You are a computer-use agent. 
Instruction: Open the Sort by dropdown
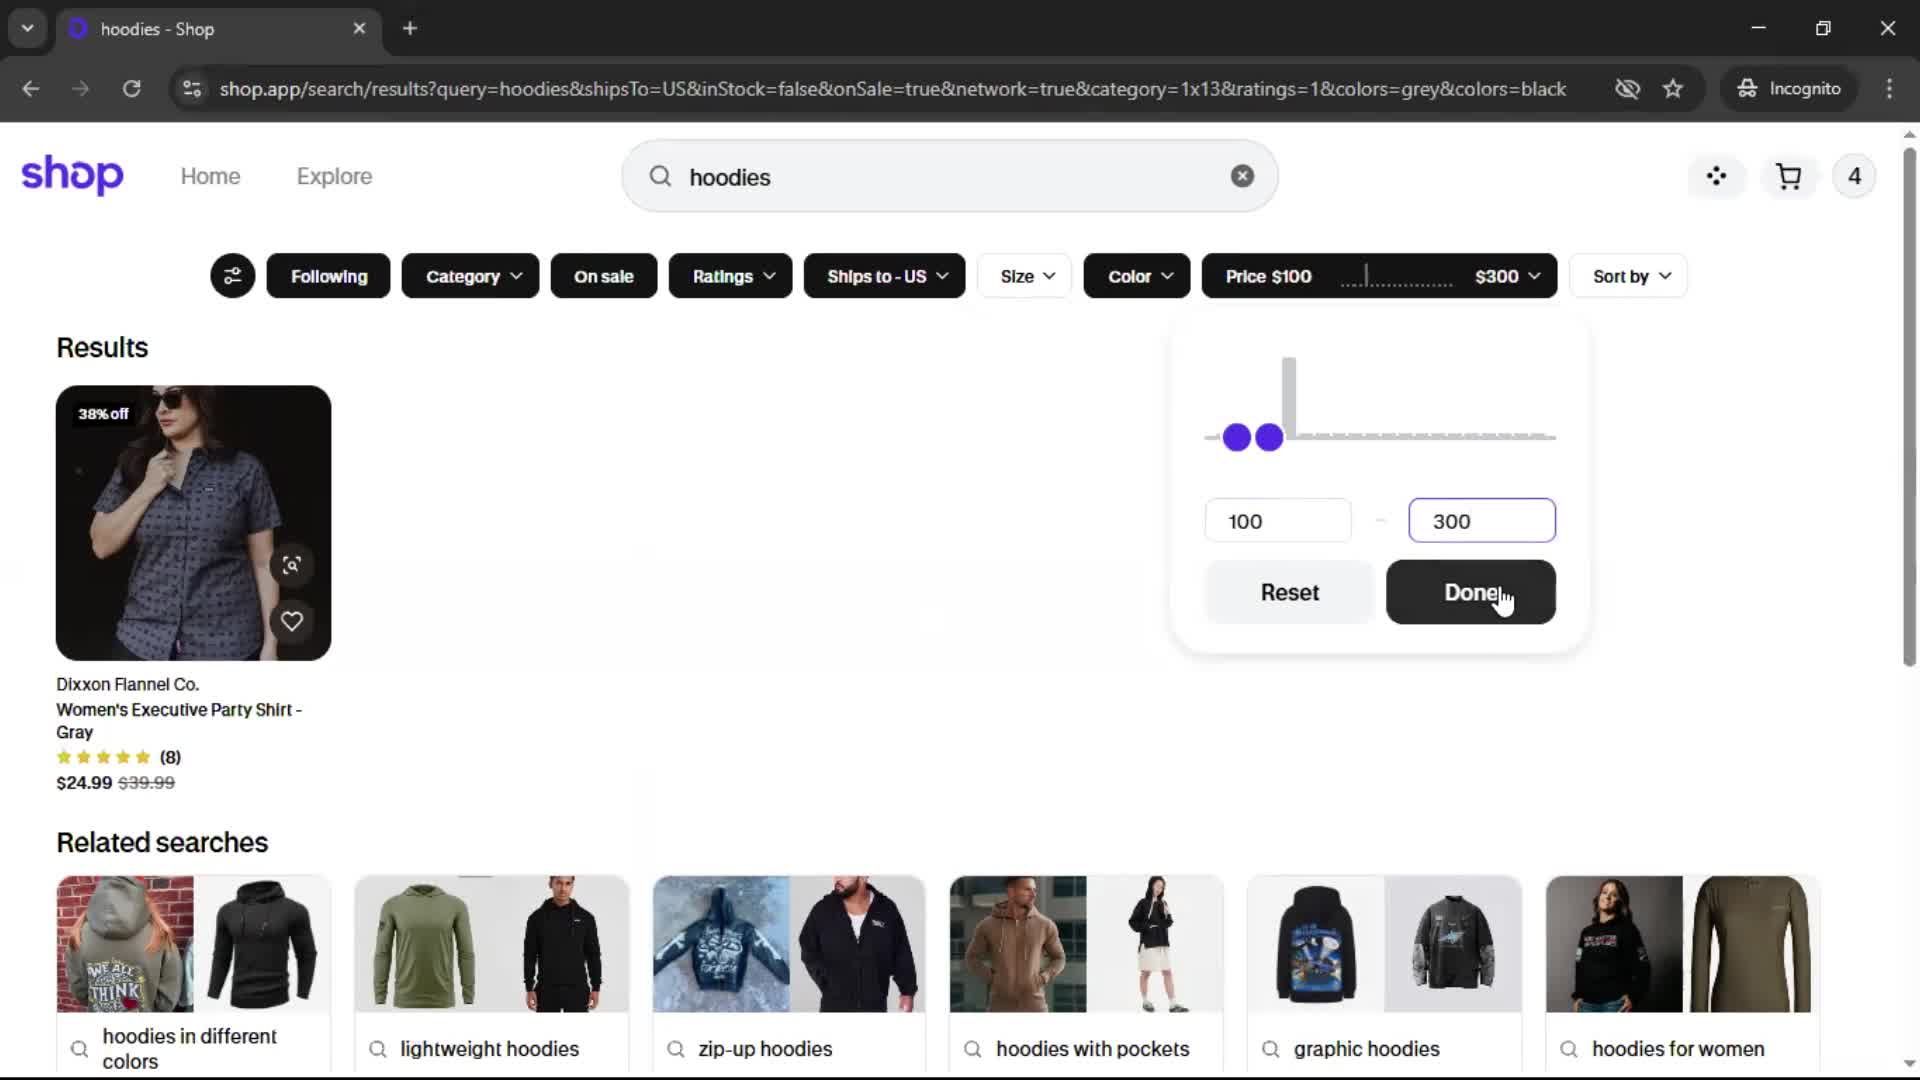click(1629, 276)
